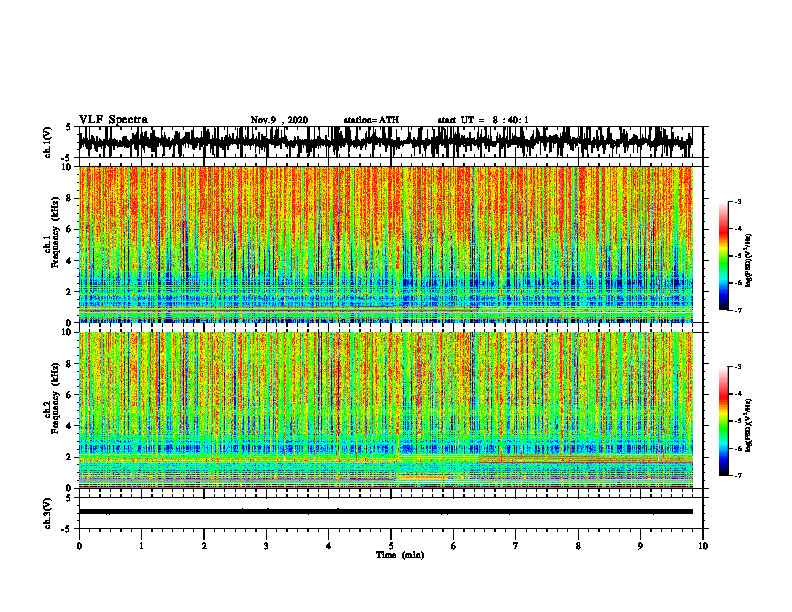Click the time axis tick label "5"
792x612 pixels.
coord(391,546)
